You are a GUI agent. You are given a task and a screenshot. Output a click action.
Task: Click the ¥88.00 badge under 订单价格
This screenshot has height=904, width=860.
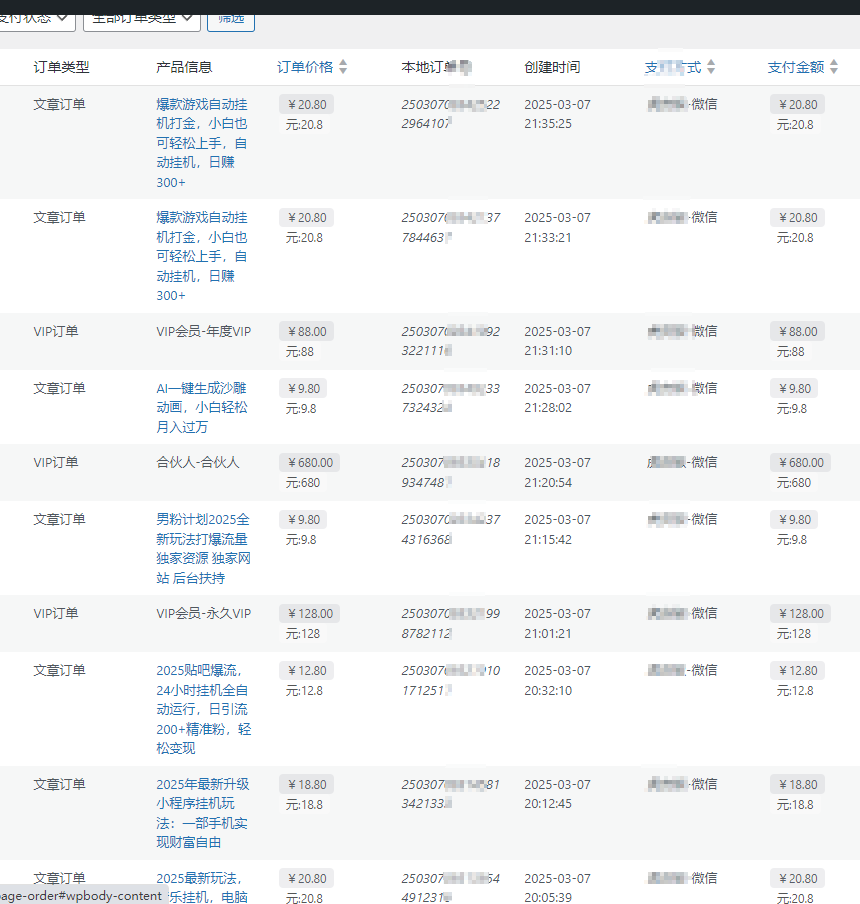point(307,332)
